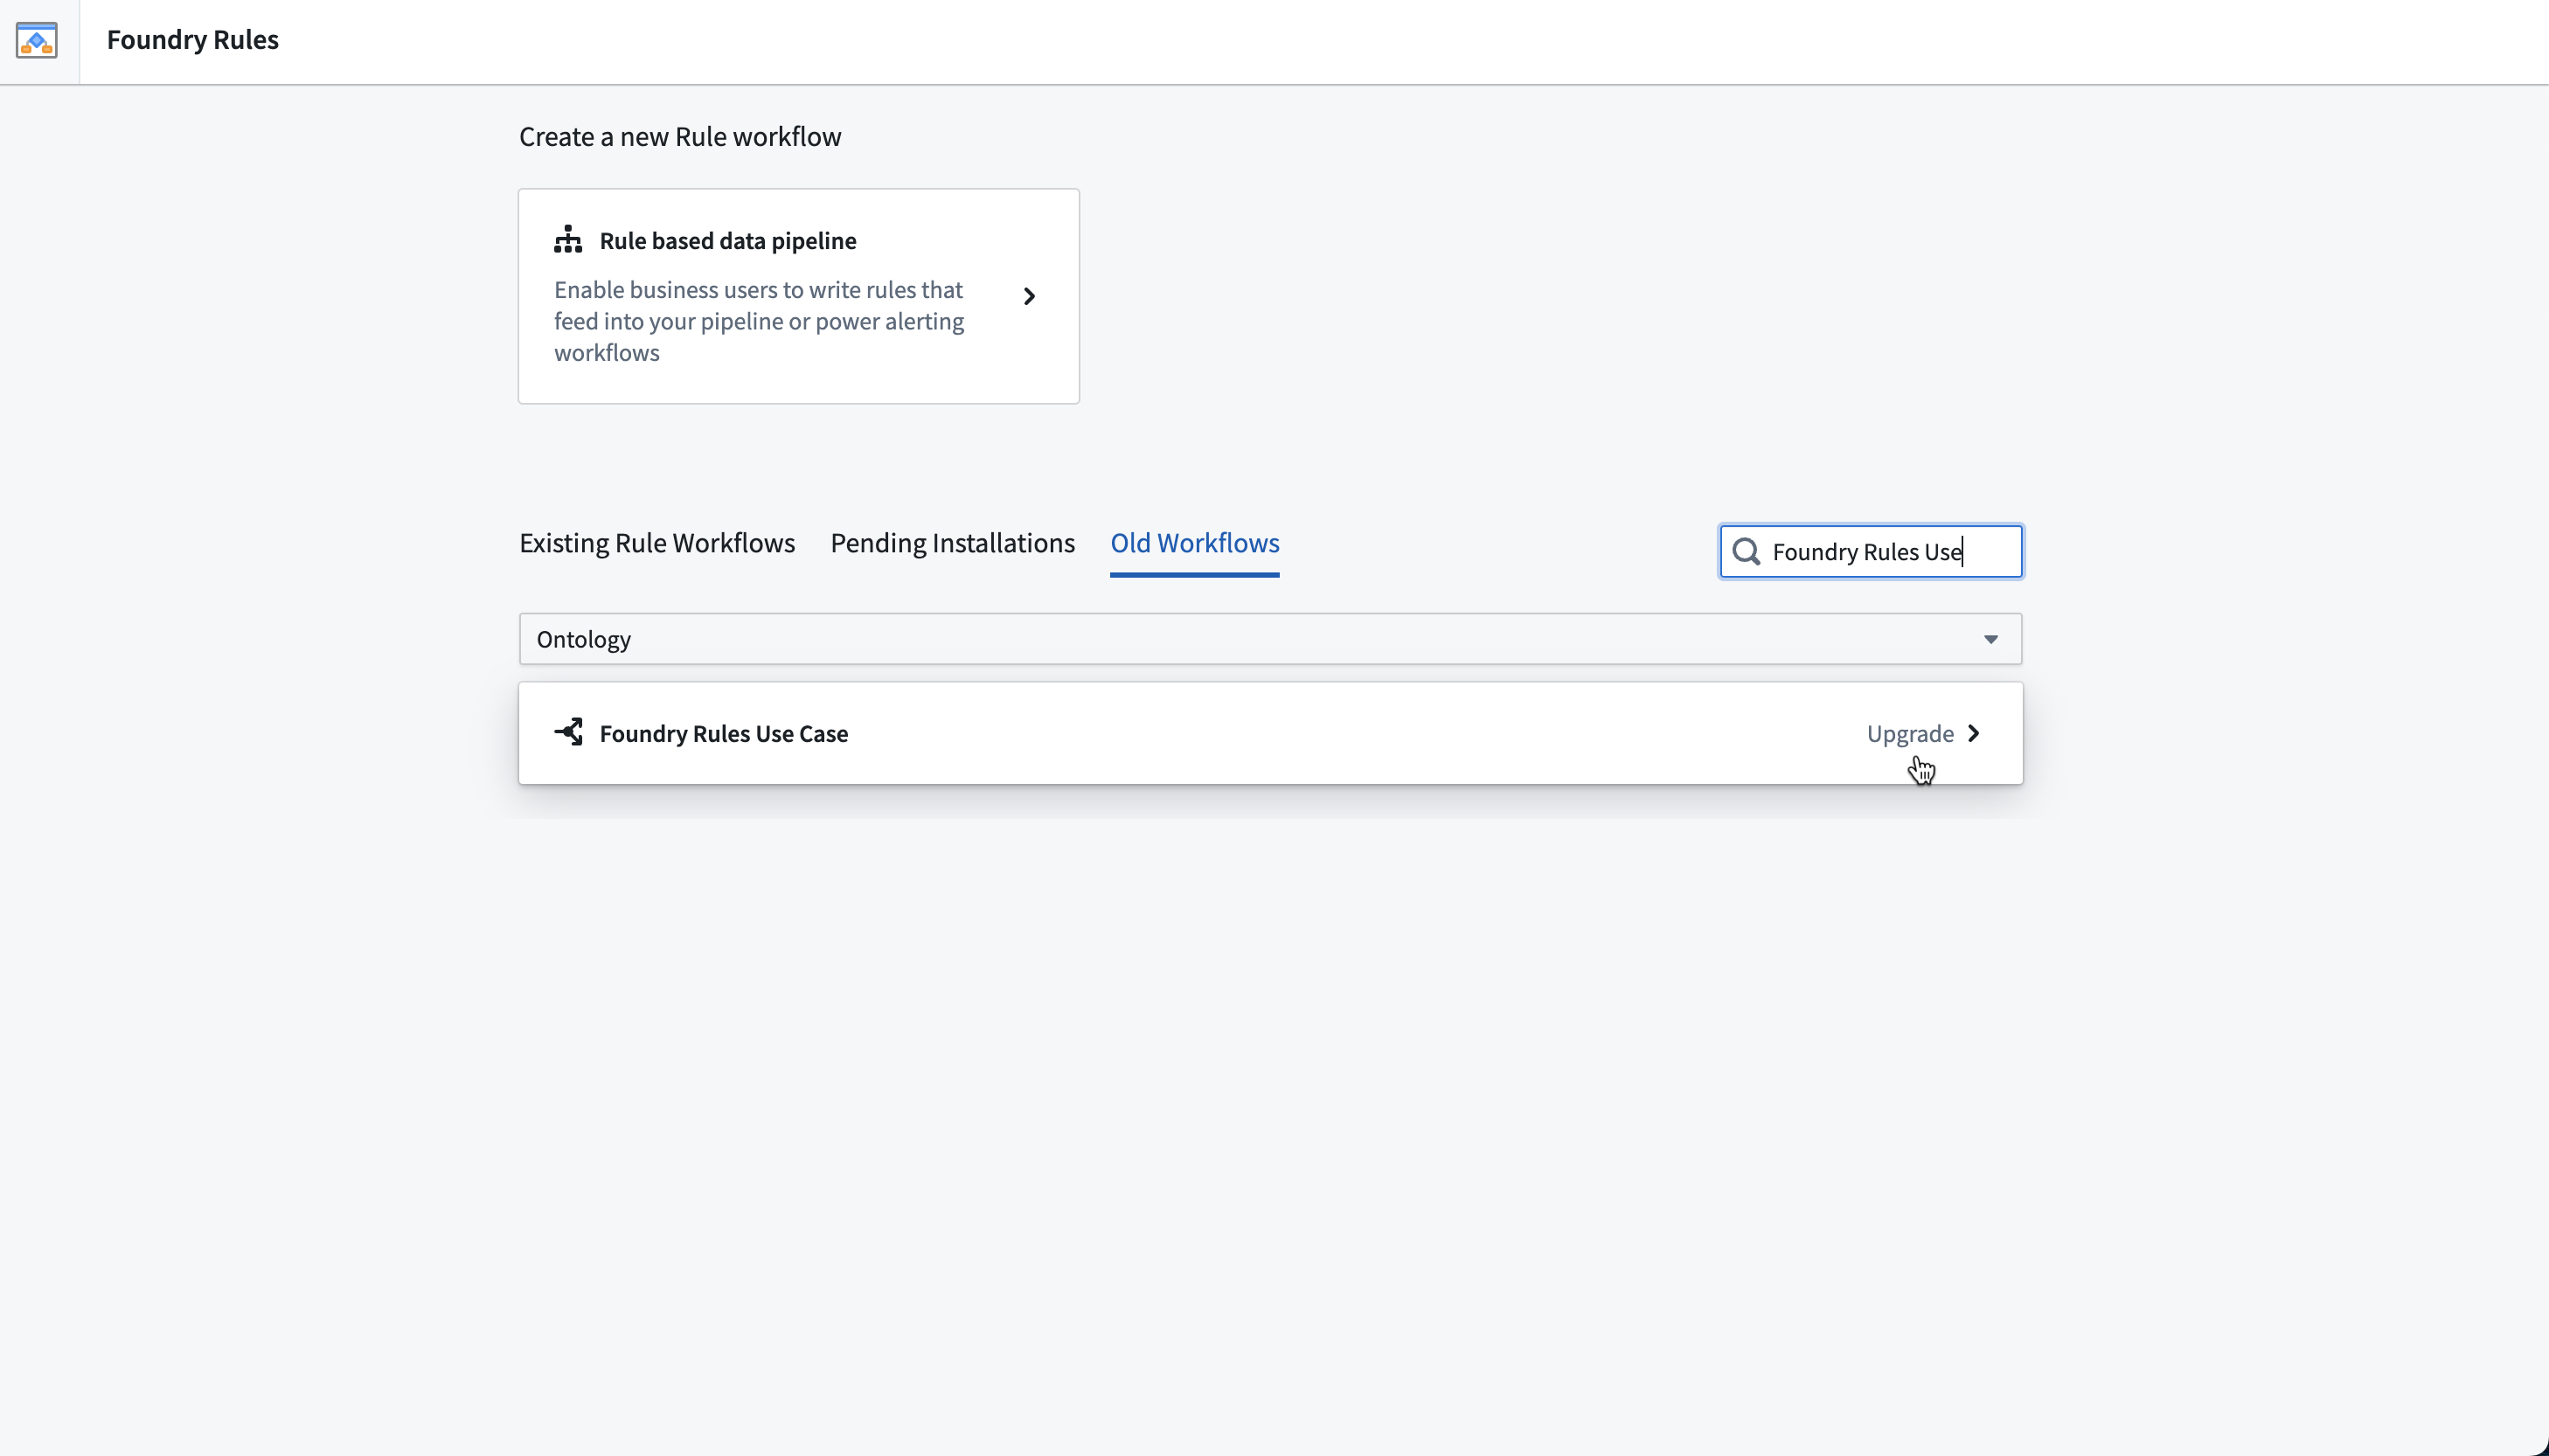Expand the Ontology dropdown arrow

(x=1991, y=640)
